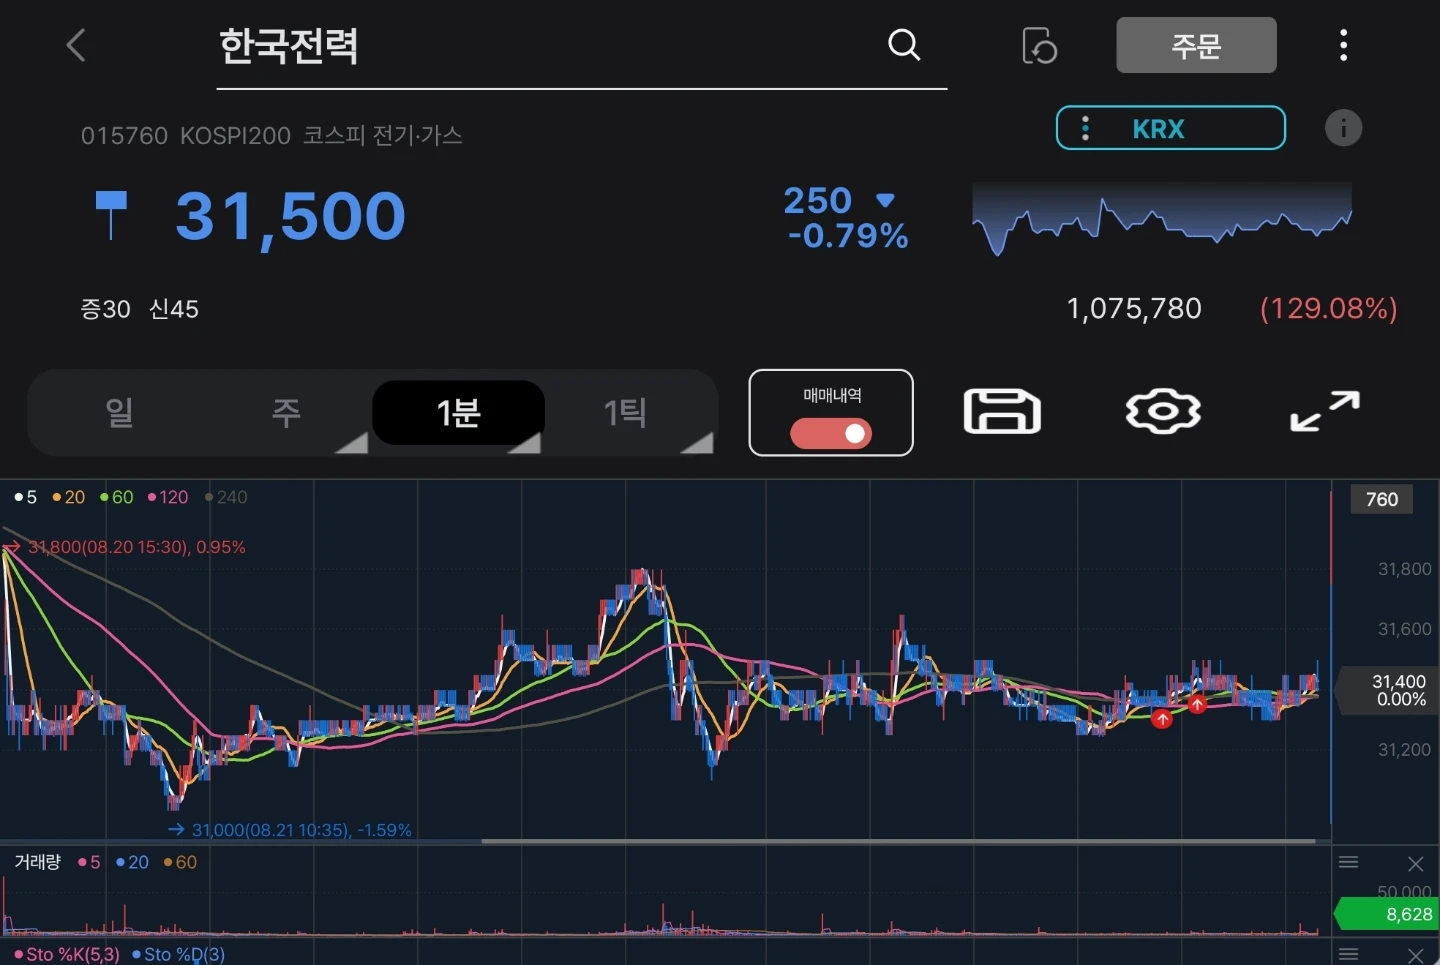The image size is (1440, 965).
Task: Tap the 신45 credit label
Action: [x=174, y=309]
